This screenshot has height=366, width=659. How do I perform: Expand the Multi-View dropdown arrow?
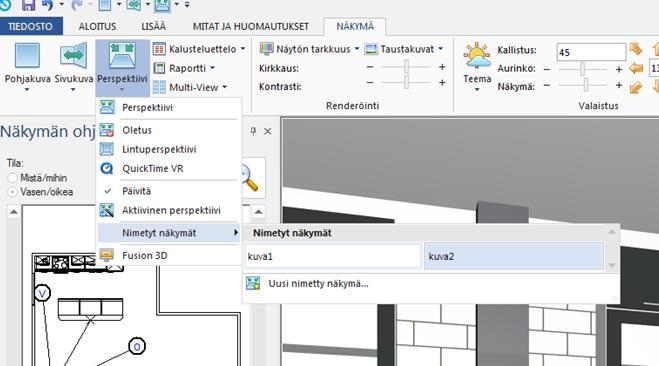[x=225, y=87]
